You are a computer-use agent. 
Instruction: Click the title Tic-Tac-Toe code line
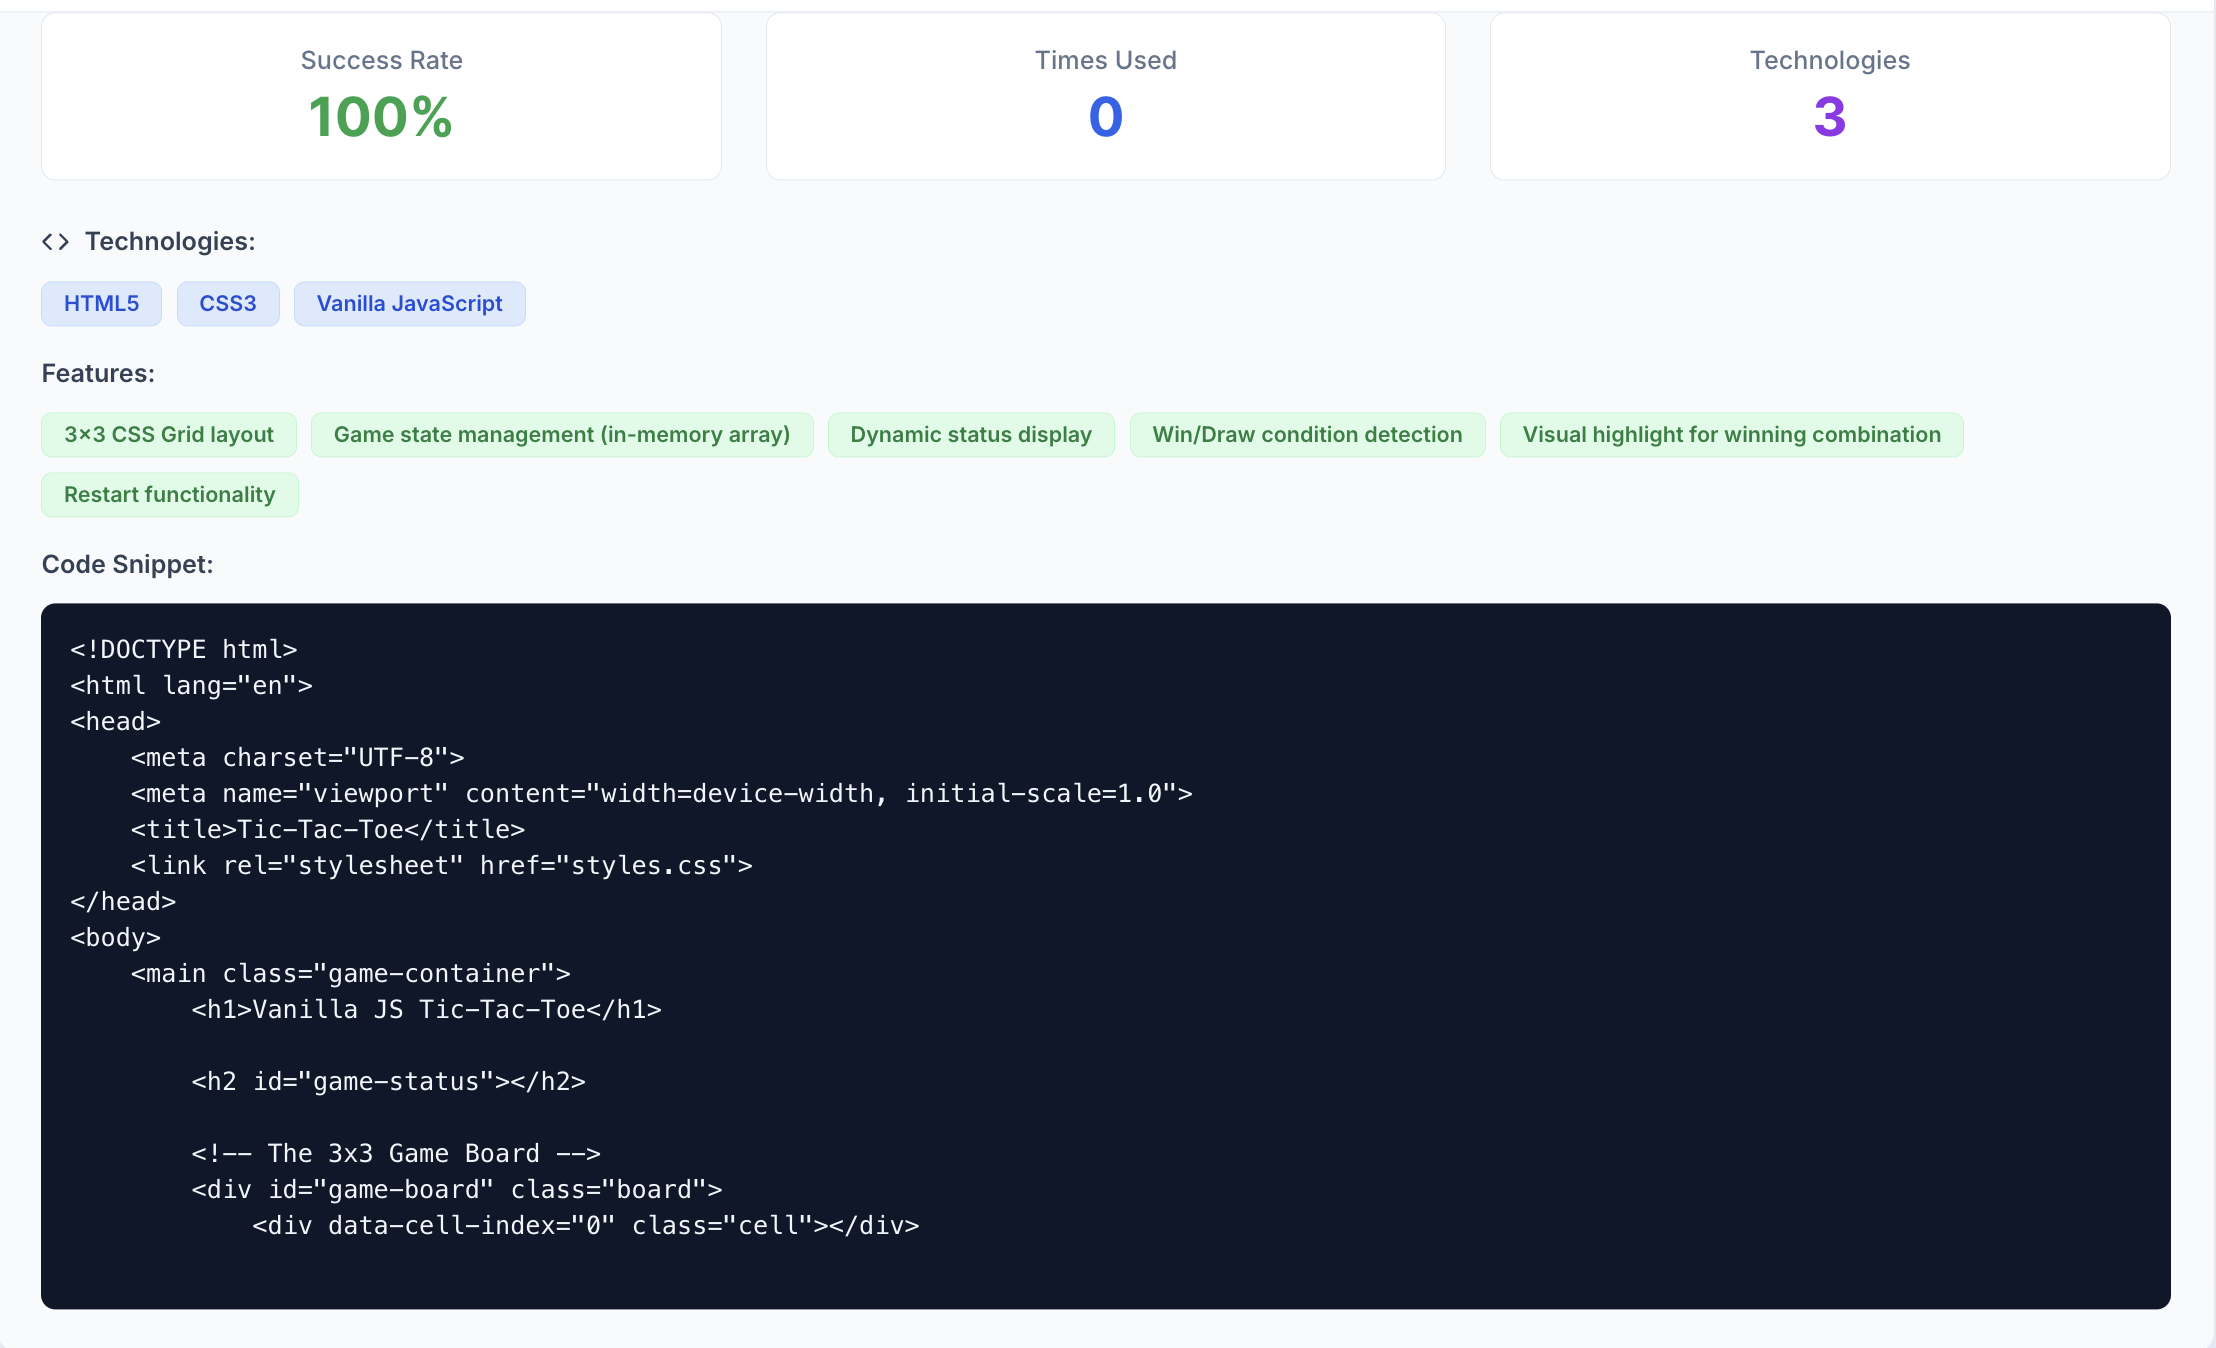[328, 830]
